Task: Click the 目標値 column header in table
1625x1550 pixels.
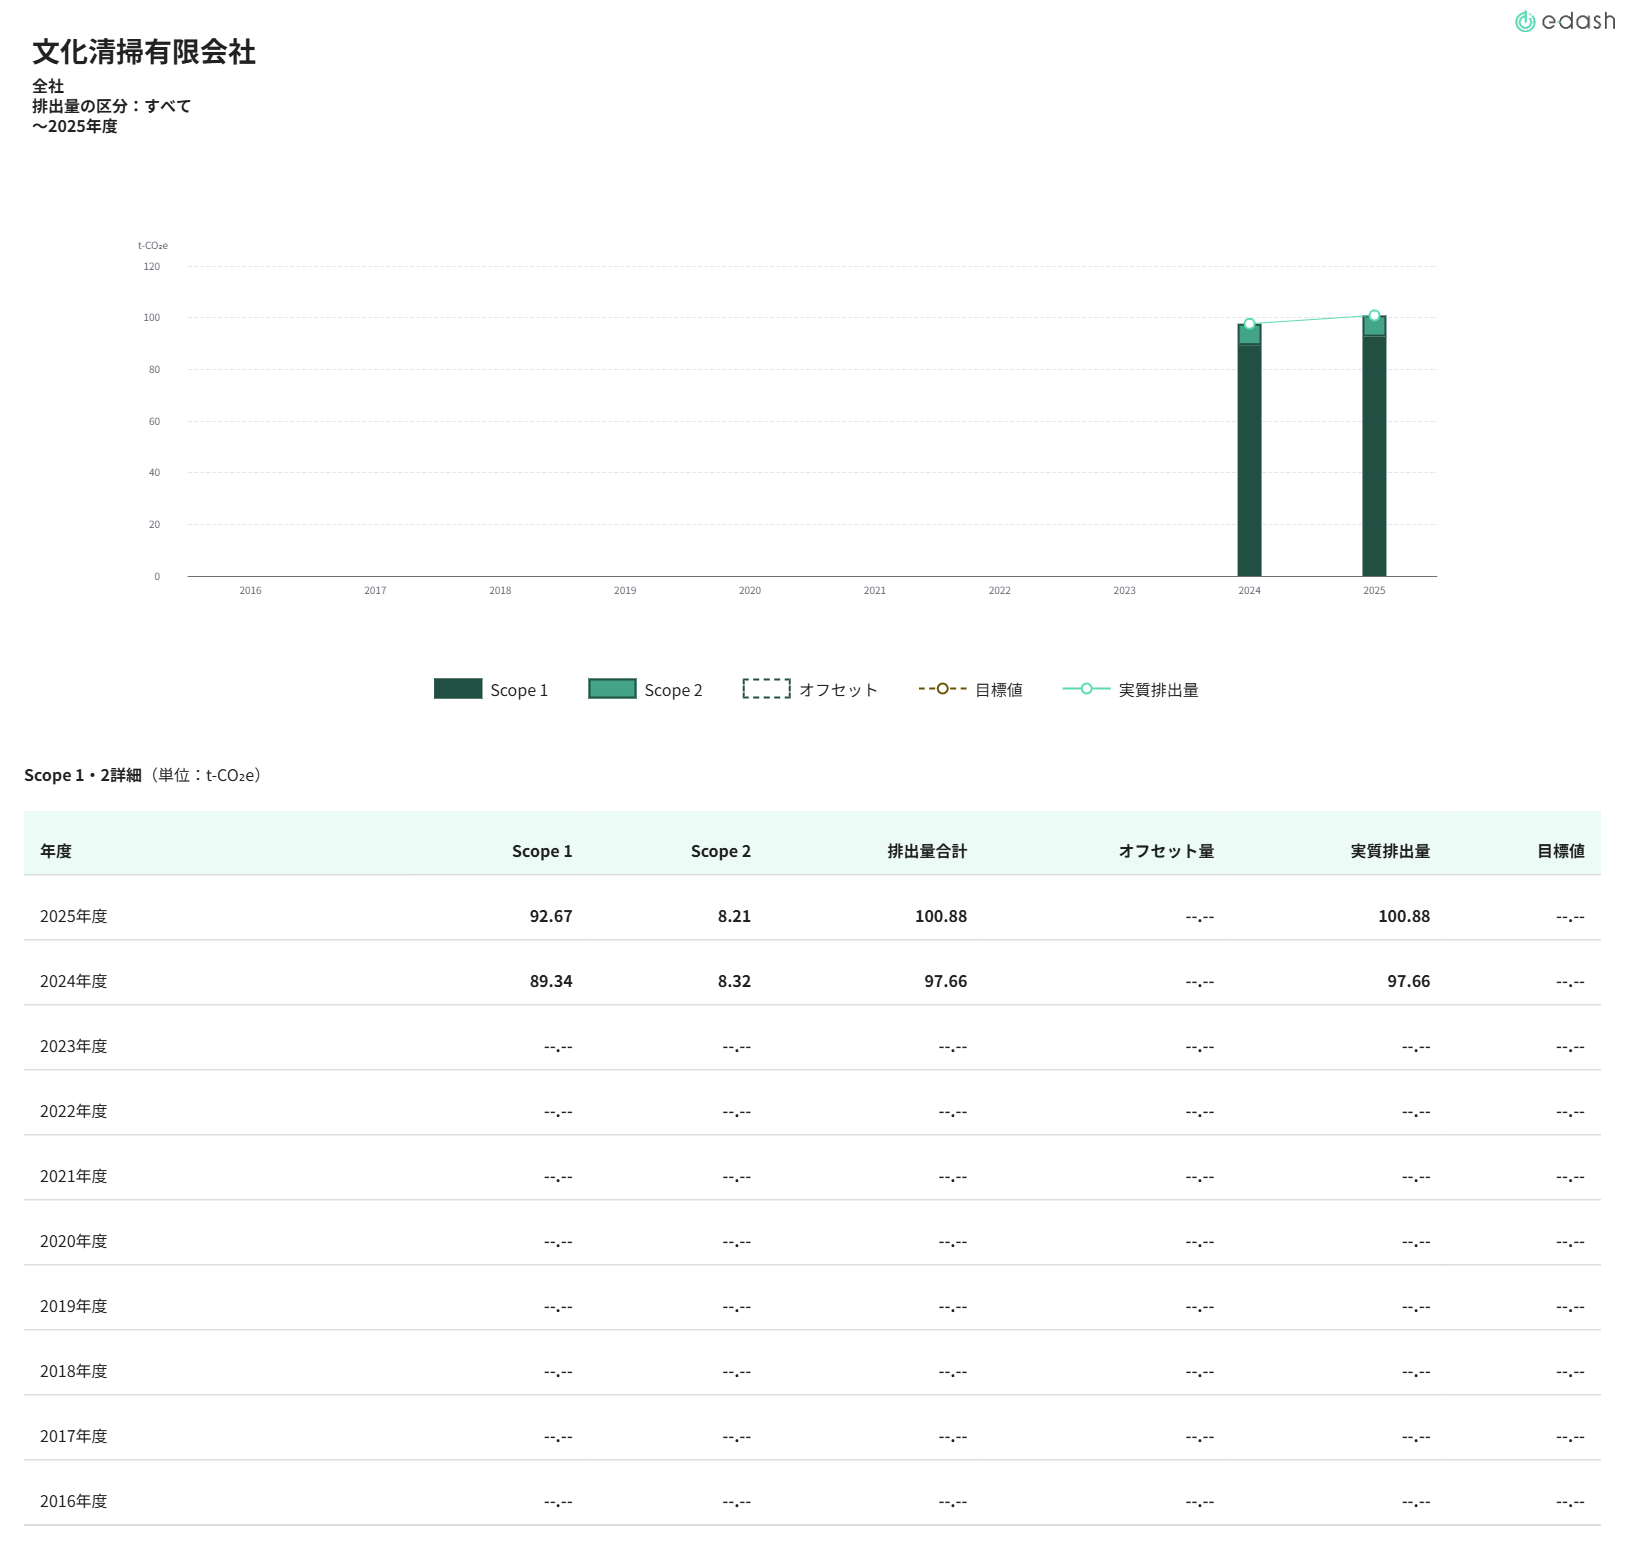Action: [x=1560, y=851]
